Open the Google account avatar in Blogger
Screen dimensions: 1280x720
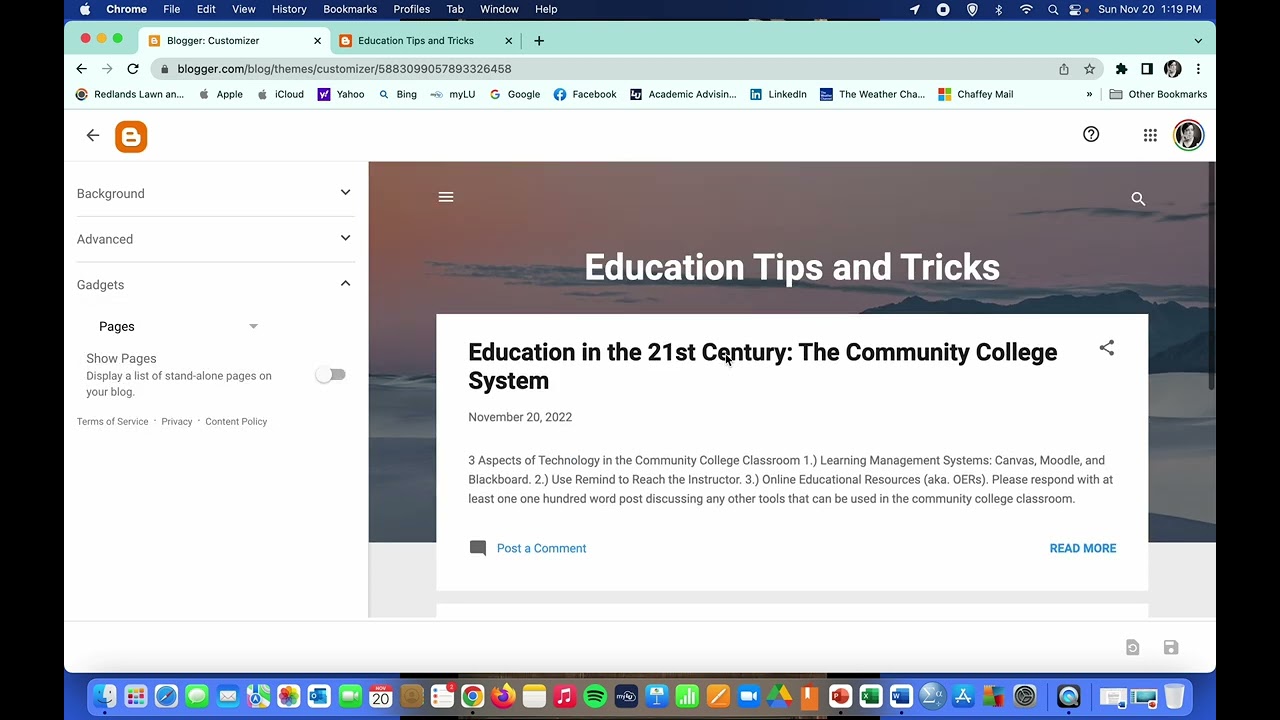coord(1188,135)
